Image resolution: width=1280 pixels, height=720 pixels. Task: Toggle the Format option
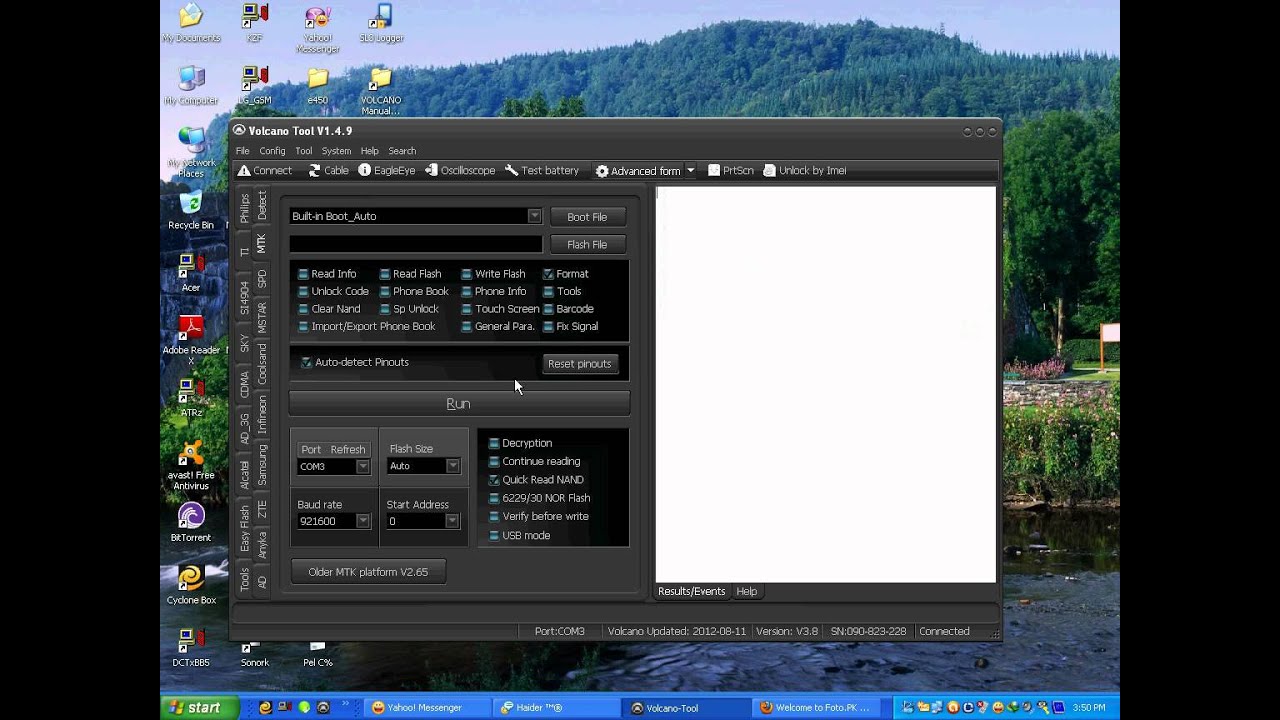click(565, 274)
